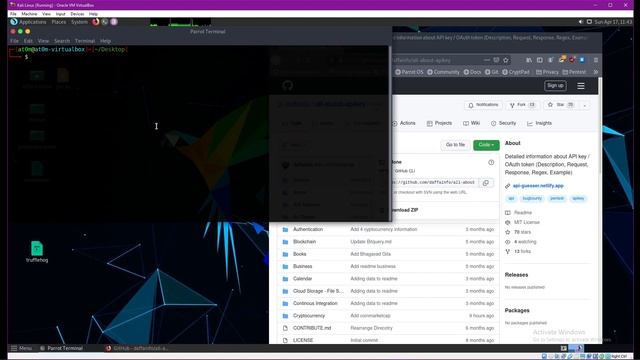Open the VirtualBox Machine menu
Image resolution: width=640 pixels, height=360 pixels.
pyautogui.click(x=29, y=14)
